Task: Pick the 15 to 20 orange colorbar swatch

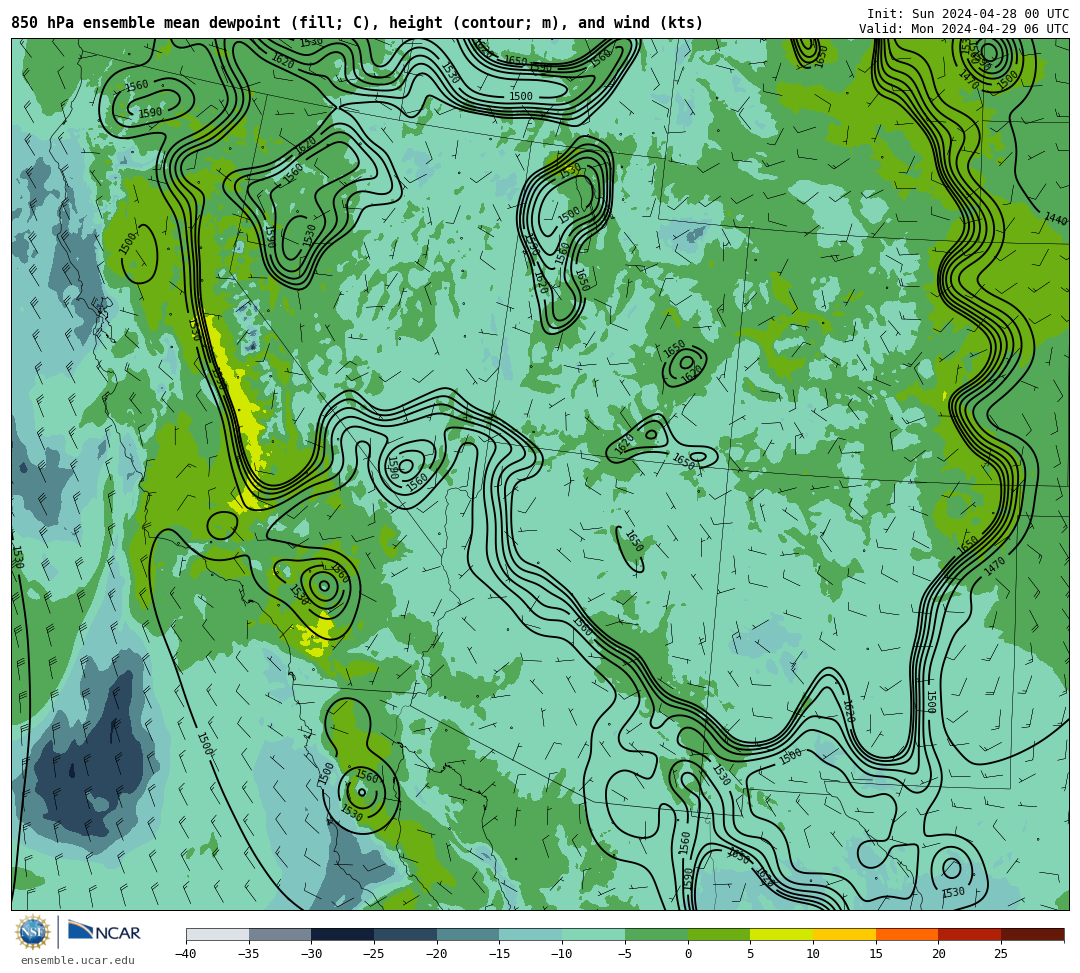Action: pos(907,934)
